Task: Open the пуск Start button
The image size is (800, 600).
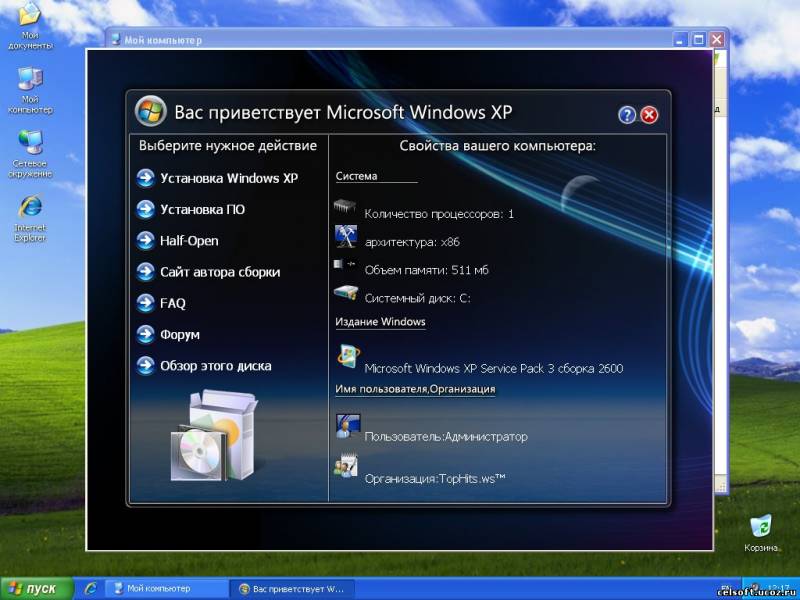Action: pos(37,589)
